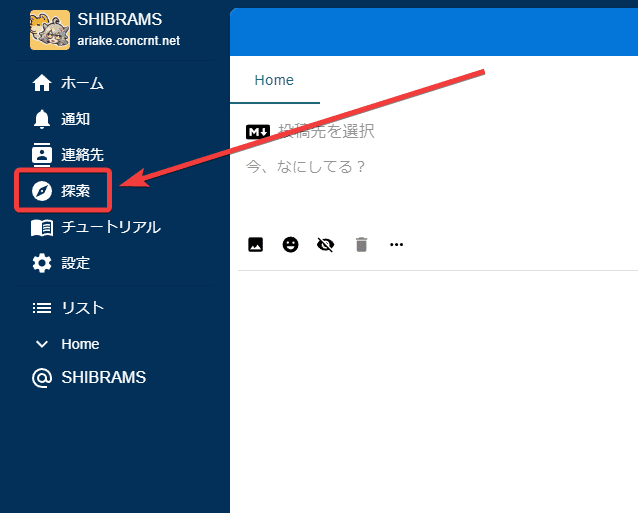The width and height of the screenshot is (638, 513).
Task: Open 通知 notifications page
Action: (x=76, y=119)
